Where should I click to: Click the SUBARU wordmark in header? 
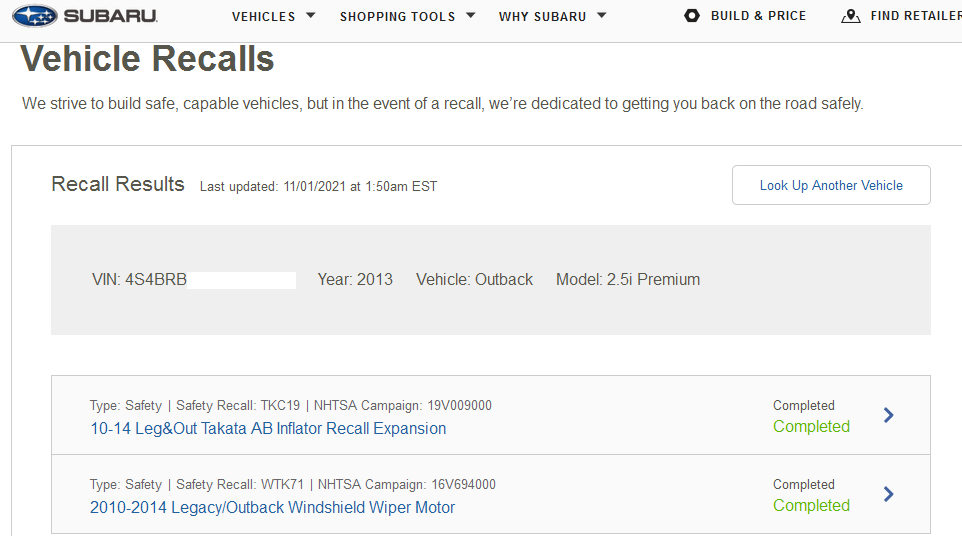[x=110, y=16]
